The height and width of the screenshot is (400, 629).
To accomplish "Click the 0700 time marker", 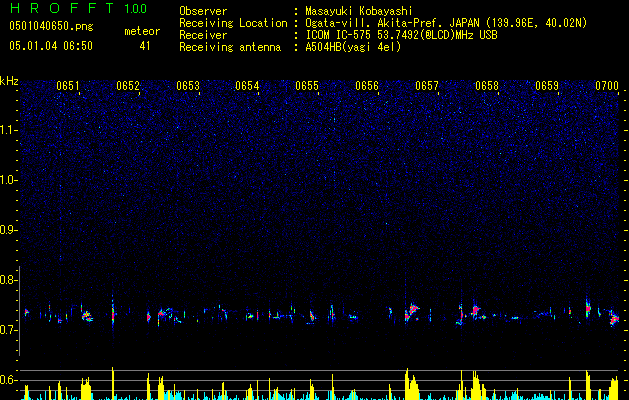I will pyautogui.click(x=607, y=86).
